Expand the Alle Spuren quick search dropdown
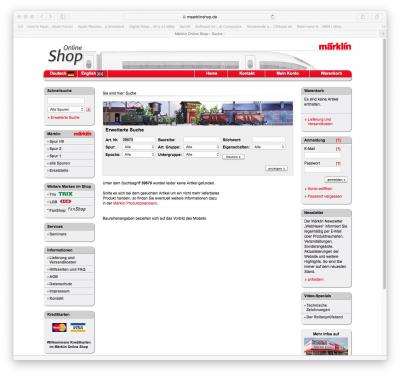Screen dimensions: 400x376 66,109
